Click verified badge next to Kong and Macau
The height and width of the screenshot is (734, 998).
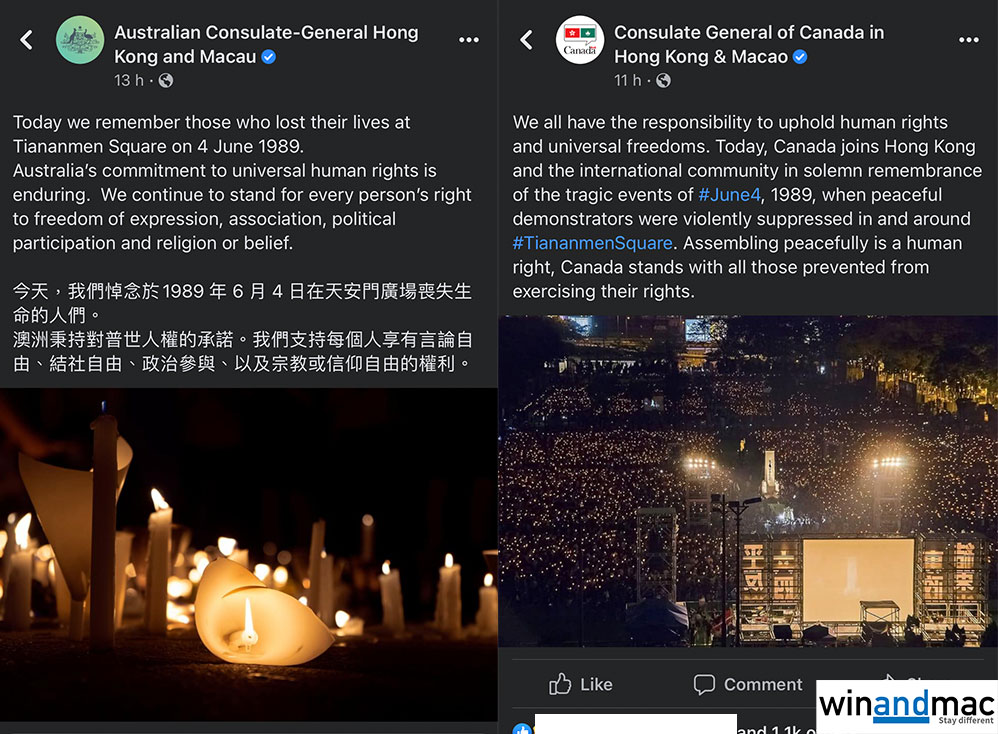(x=269, y=57)
